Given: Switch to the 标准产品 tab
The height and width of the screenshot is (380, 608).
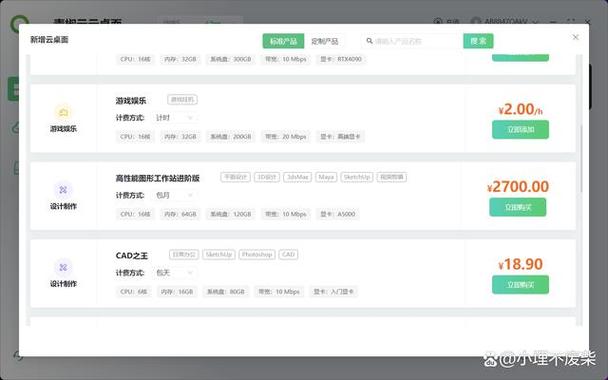Looking at the screenshot, I should 283,41.
